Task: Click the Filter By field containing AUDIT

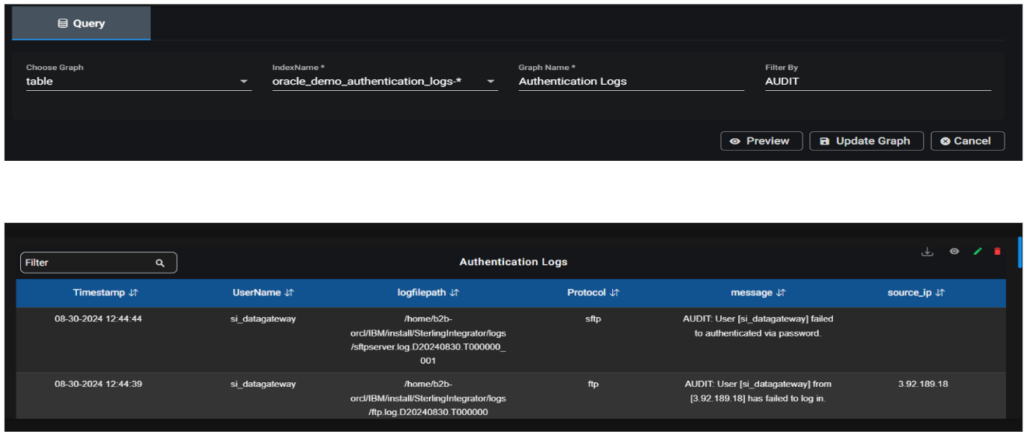Action: pos(878,82)
